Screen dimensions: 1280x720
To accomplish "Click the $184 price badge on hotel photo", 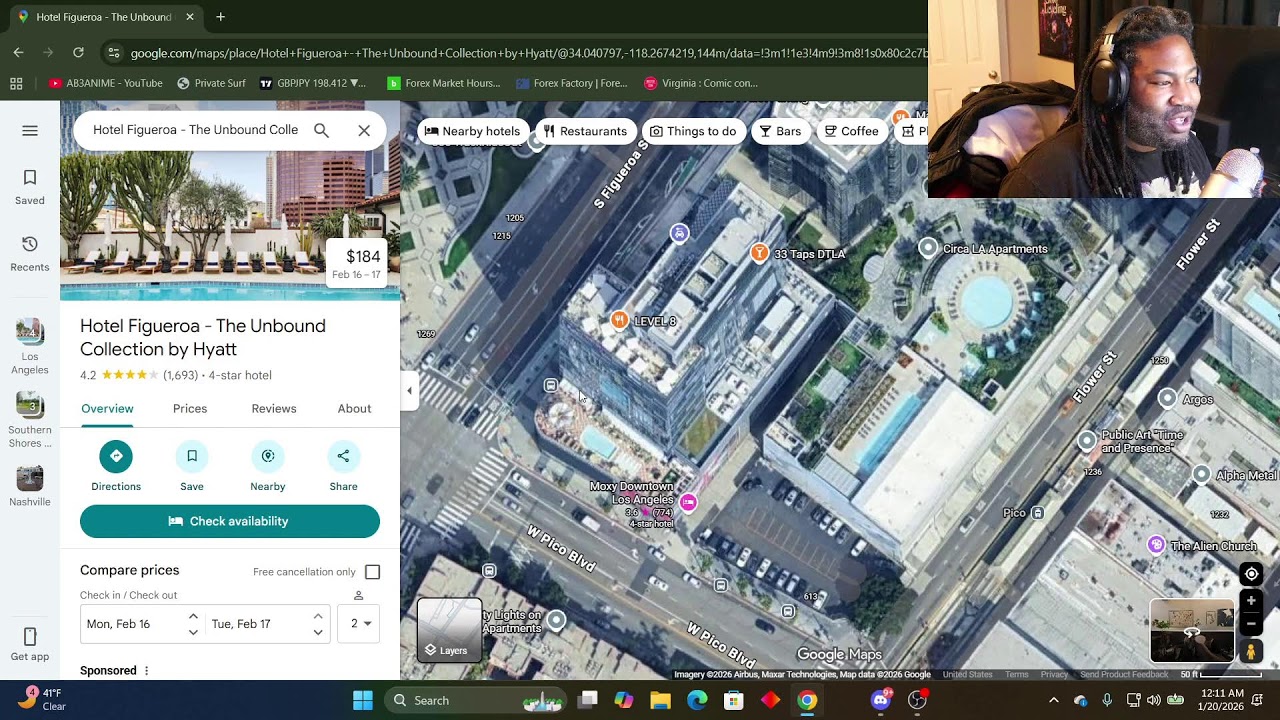I will [356, 264].
